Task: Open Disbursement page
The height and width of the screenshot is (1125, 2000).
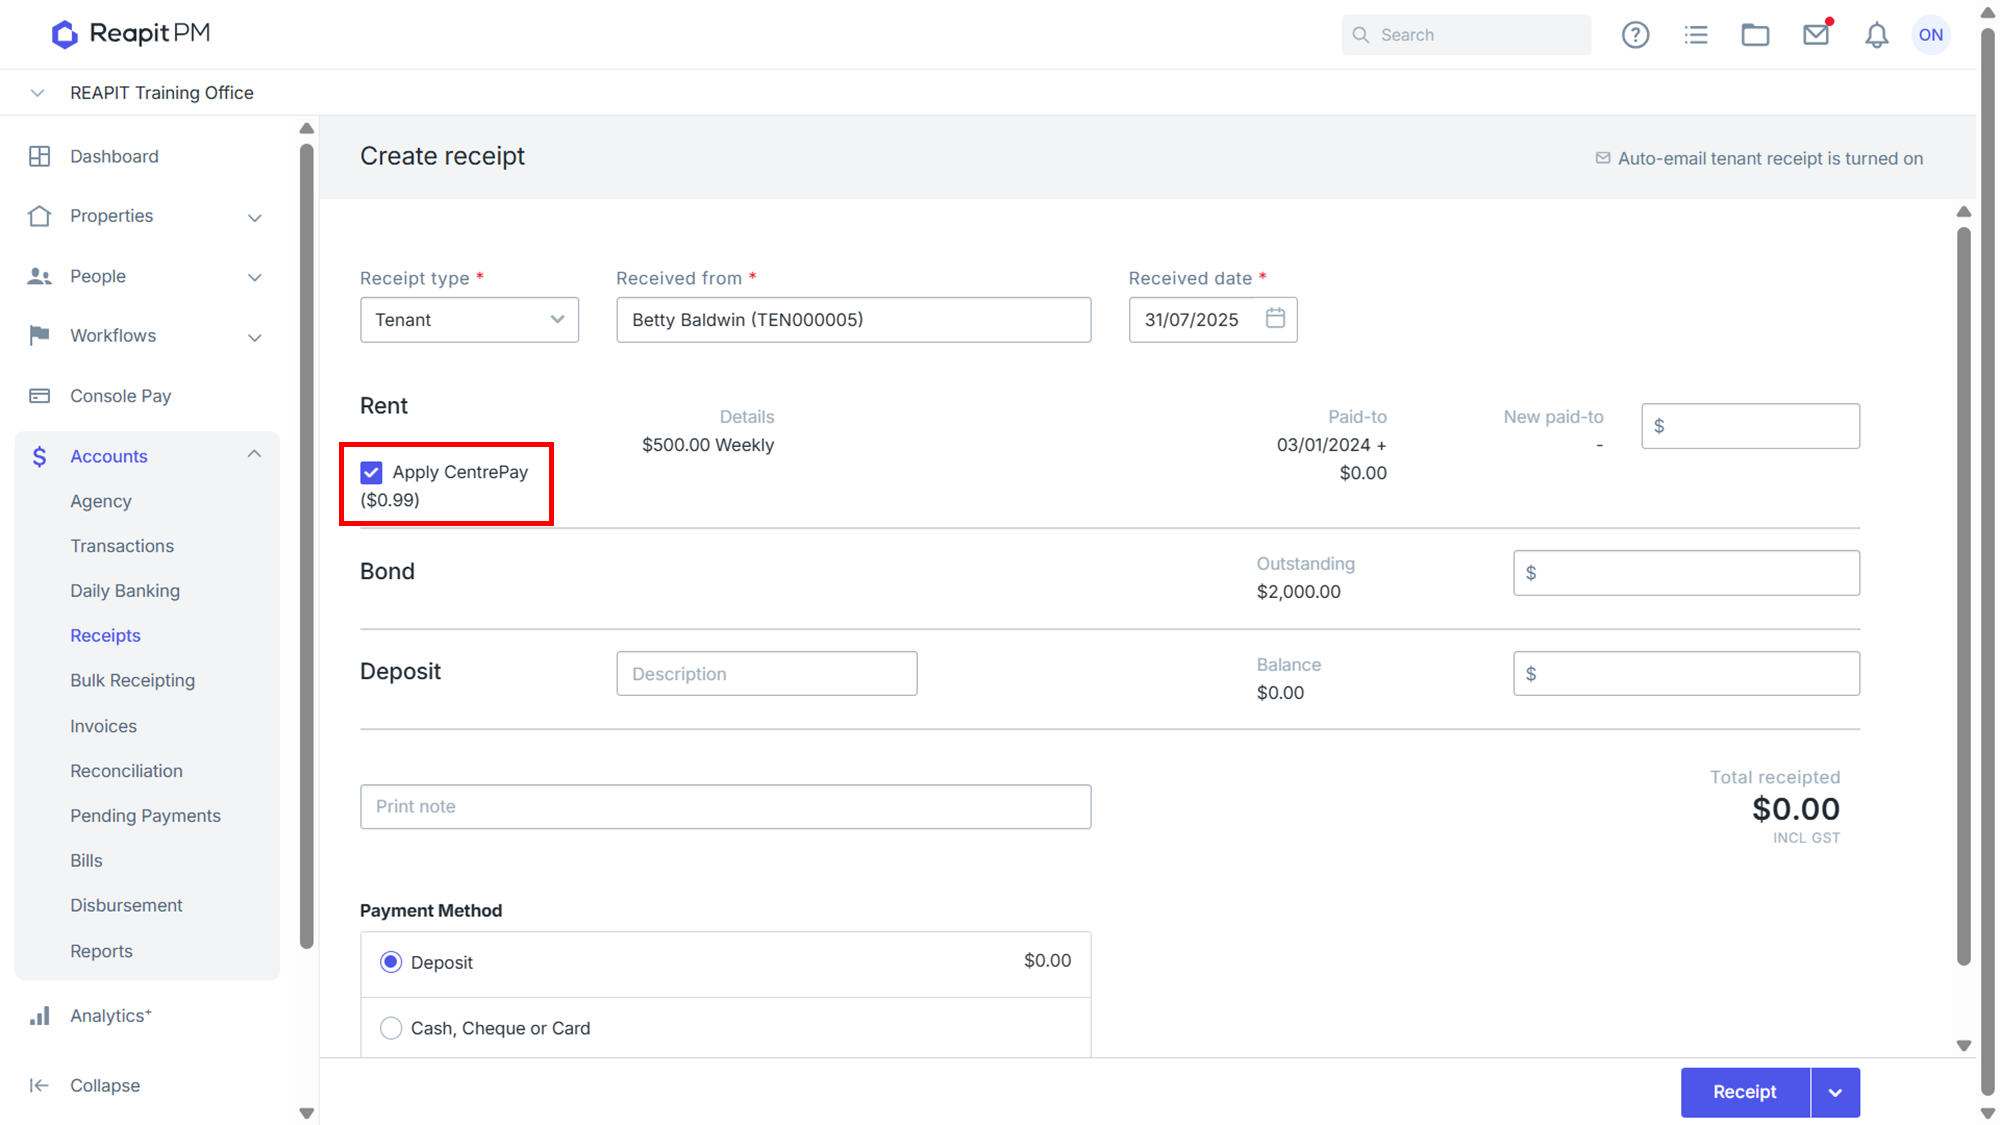Action: (126, 905)
